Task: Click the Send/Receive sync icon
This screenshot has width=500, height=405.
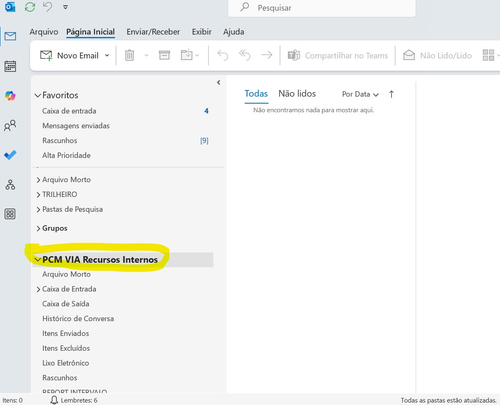Action: 30,7
